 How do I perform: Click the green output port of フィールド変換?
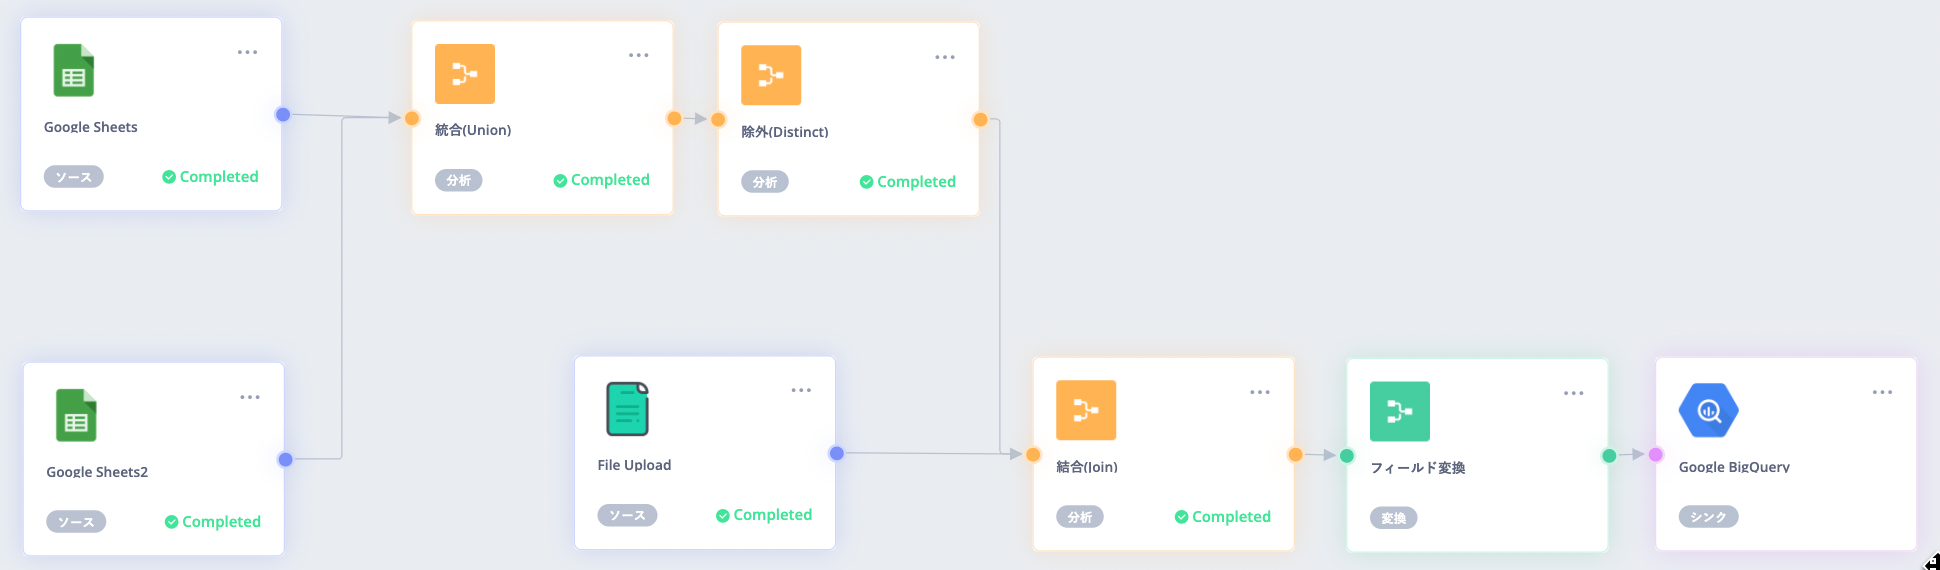coord(1609,455)
